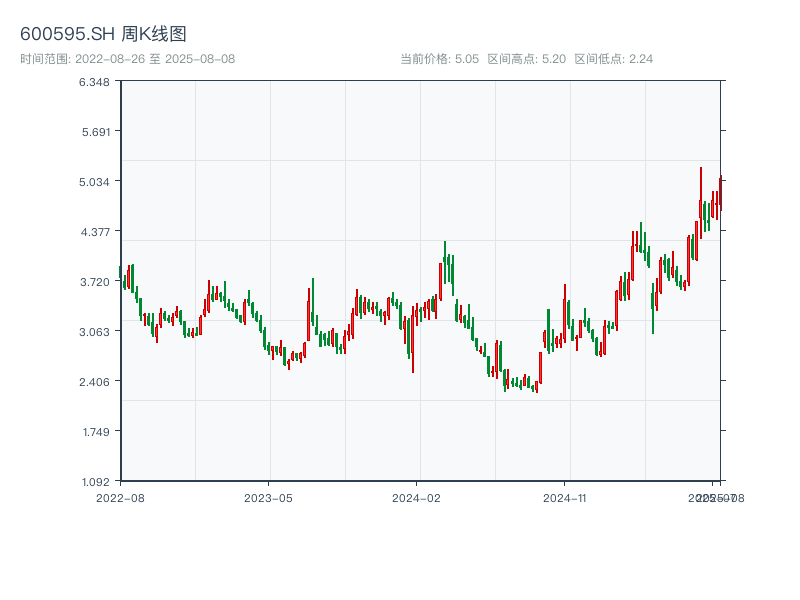Click the y-axis value 5.691

tap(96, 132)
